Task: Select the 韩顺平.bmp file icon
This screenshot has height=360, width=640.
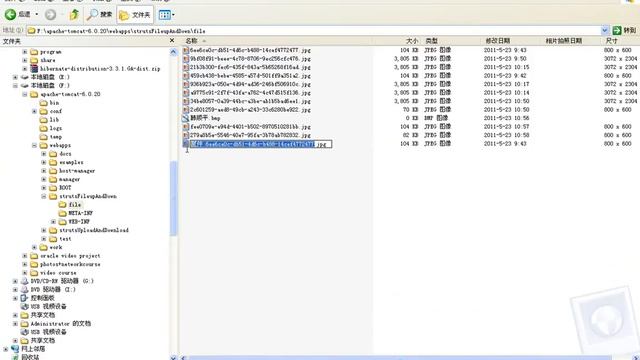Action: (x=186, y=118)
